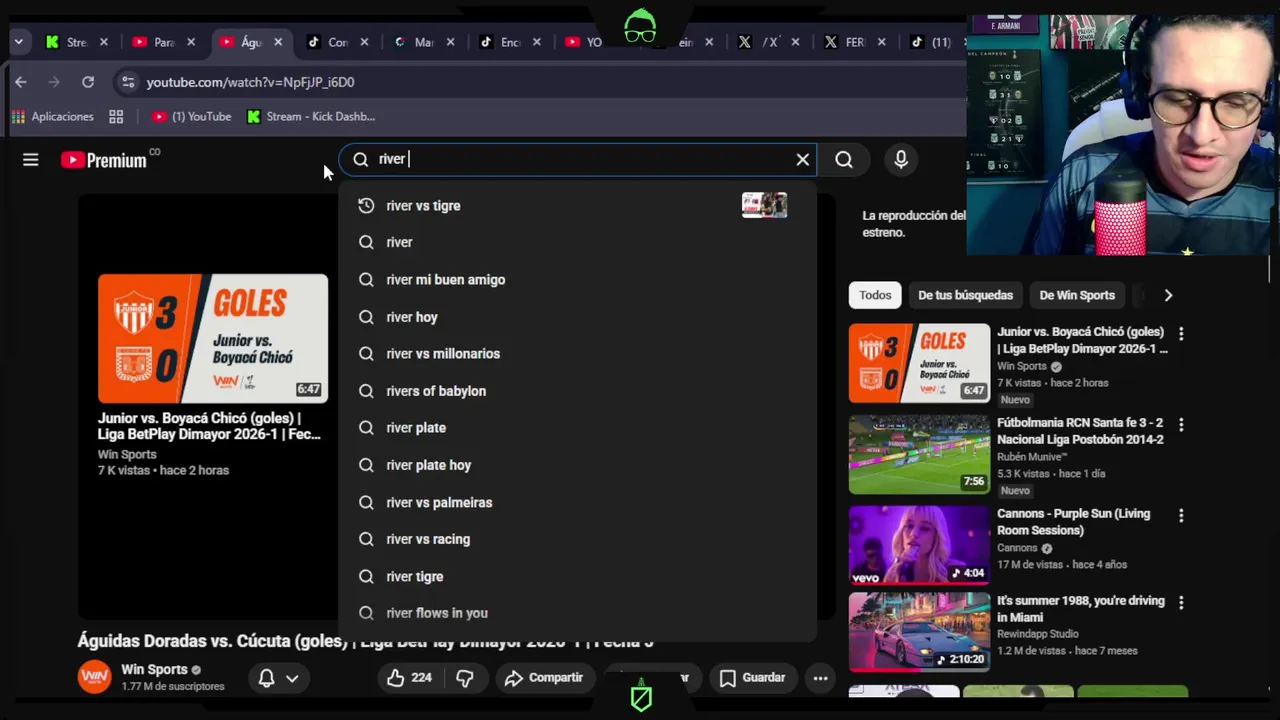Open site information icon in address bar
The height and width of the screenshot is (720, 1280).
coord(126,82)
